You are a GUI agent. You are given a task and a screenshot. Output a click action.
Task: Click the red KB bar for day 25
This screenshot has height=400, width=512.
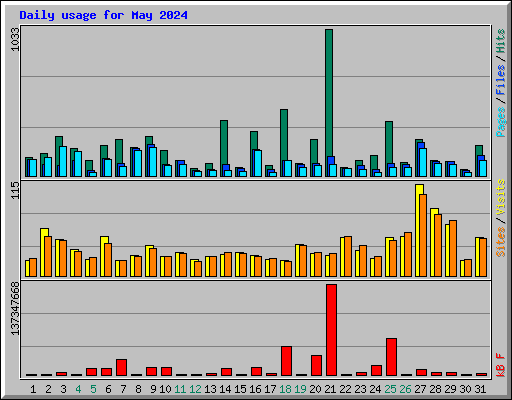[x=391, y=357]
